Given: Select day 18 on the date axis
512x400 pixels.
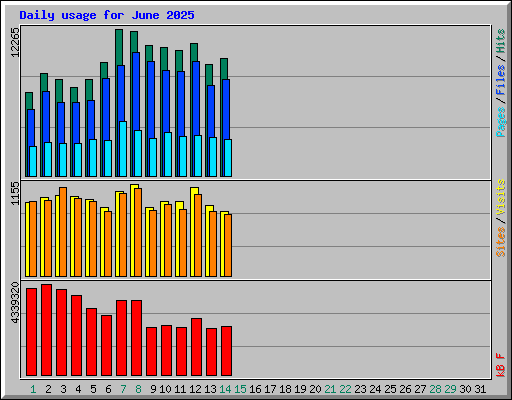Looking at the screenshot, I should (x=285, y=389).
